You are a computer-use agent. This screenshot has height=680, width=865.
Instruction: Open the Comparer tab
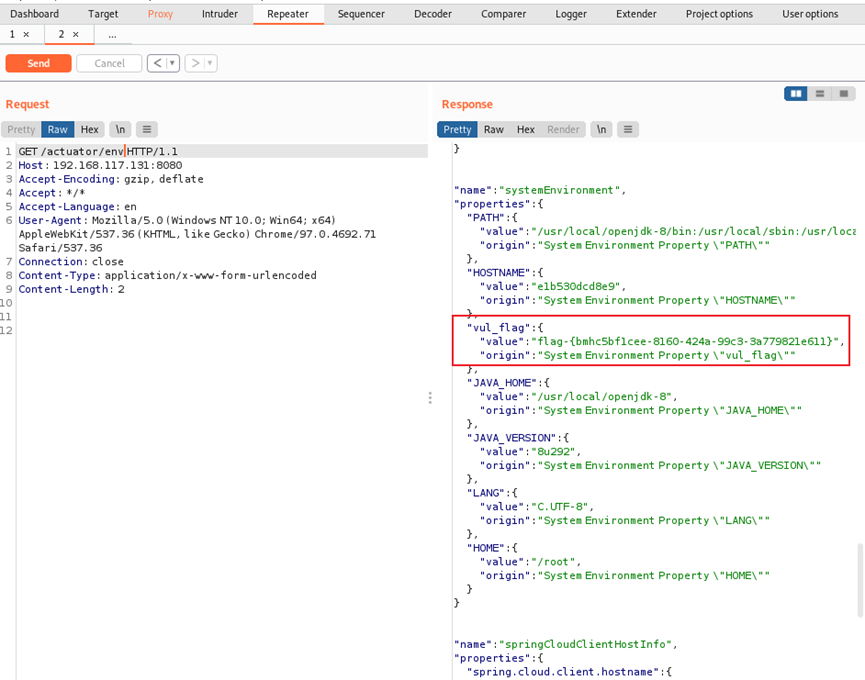504,14
